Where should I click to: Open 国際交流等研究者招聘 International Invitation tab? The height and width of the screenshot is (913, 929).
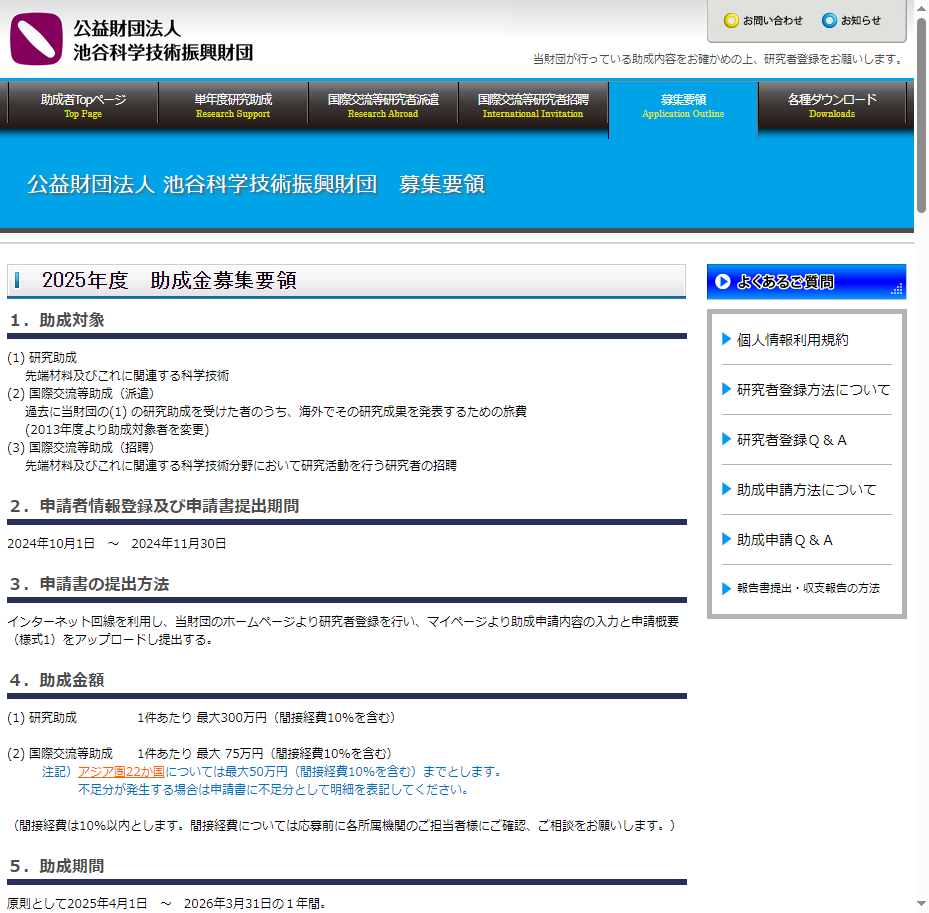533,105
